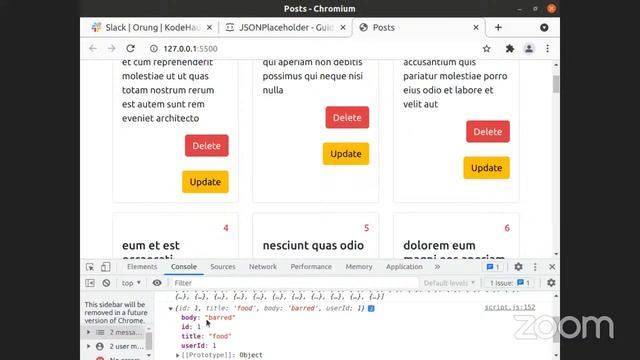Bookmark this page with the star icon
Viewport: 640px width, 360px height.
(x=487, y=49)
